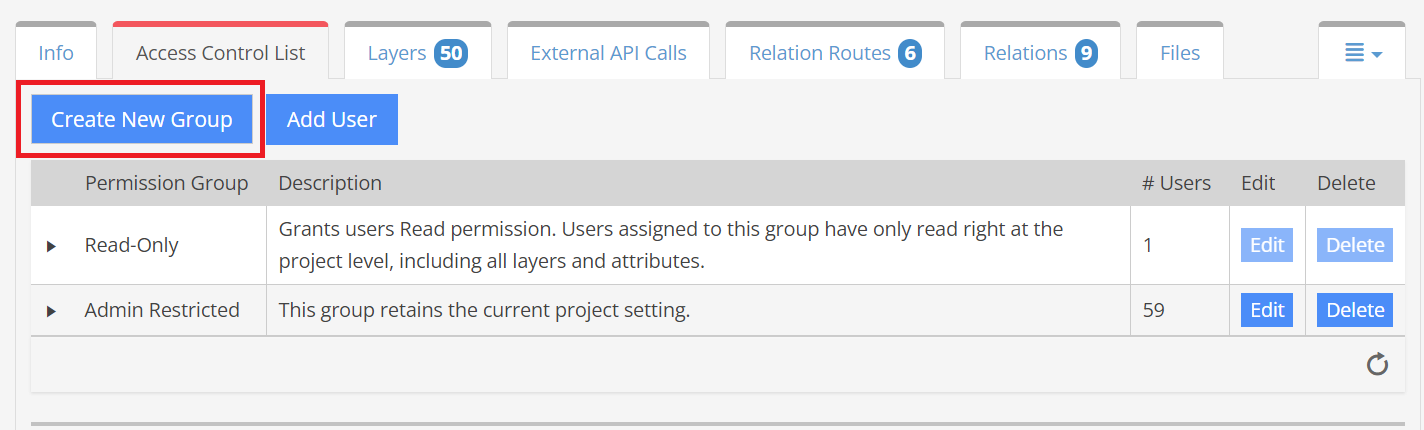Click the Relations count badge 9
The height and width of the screenshot is (430, 1424).
1086,53
